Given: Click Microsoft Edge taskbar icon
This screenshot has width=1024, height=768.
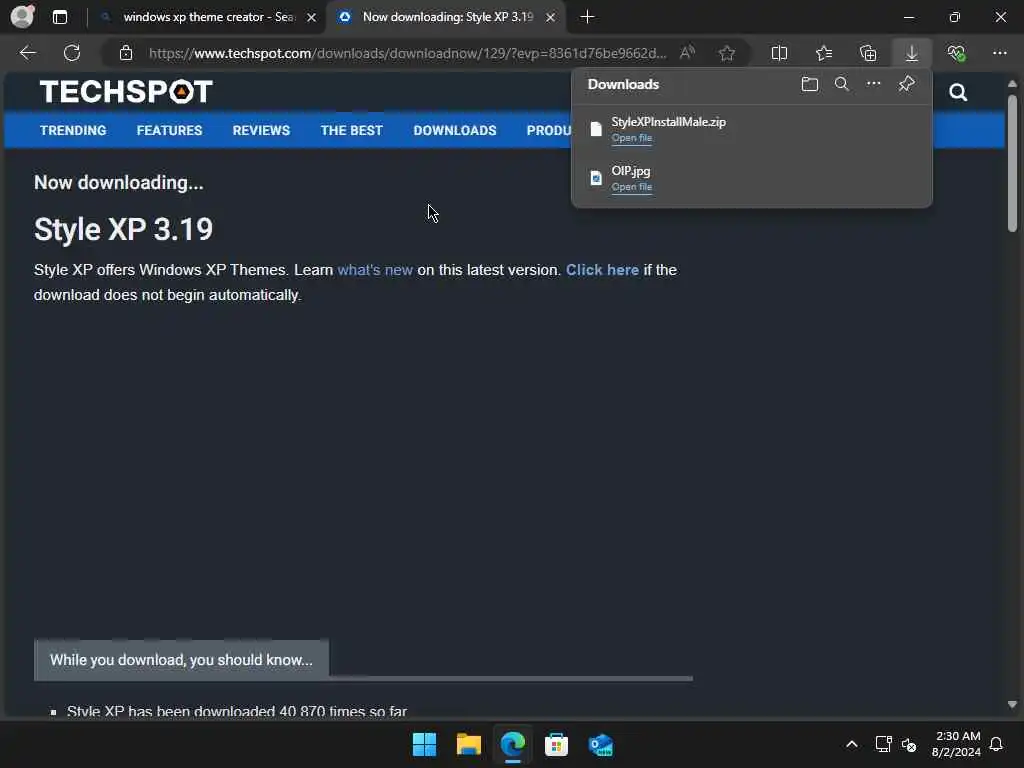Looking at the screenshot, I should (513, 744).
